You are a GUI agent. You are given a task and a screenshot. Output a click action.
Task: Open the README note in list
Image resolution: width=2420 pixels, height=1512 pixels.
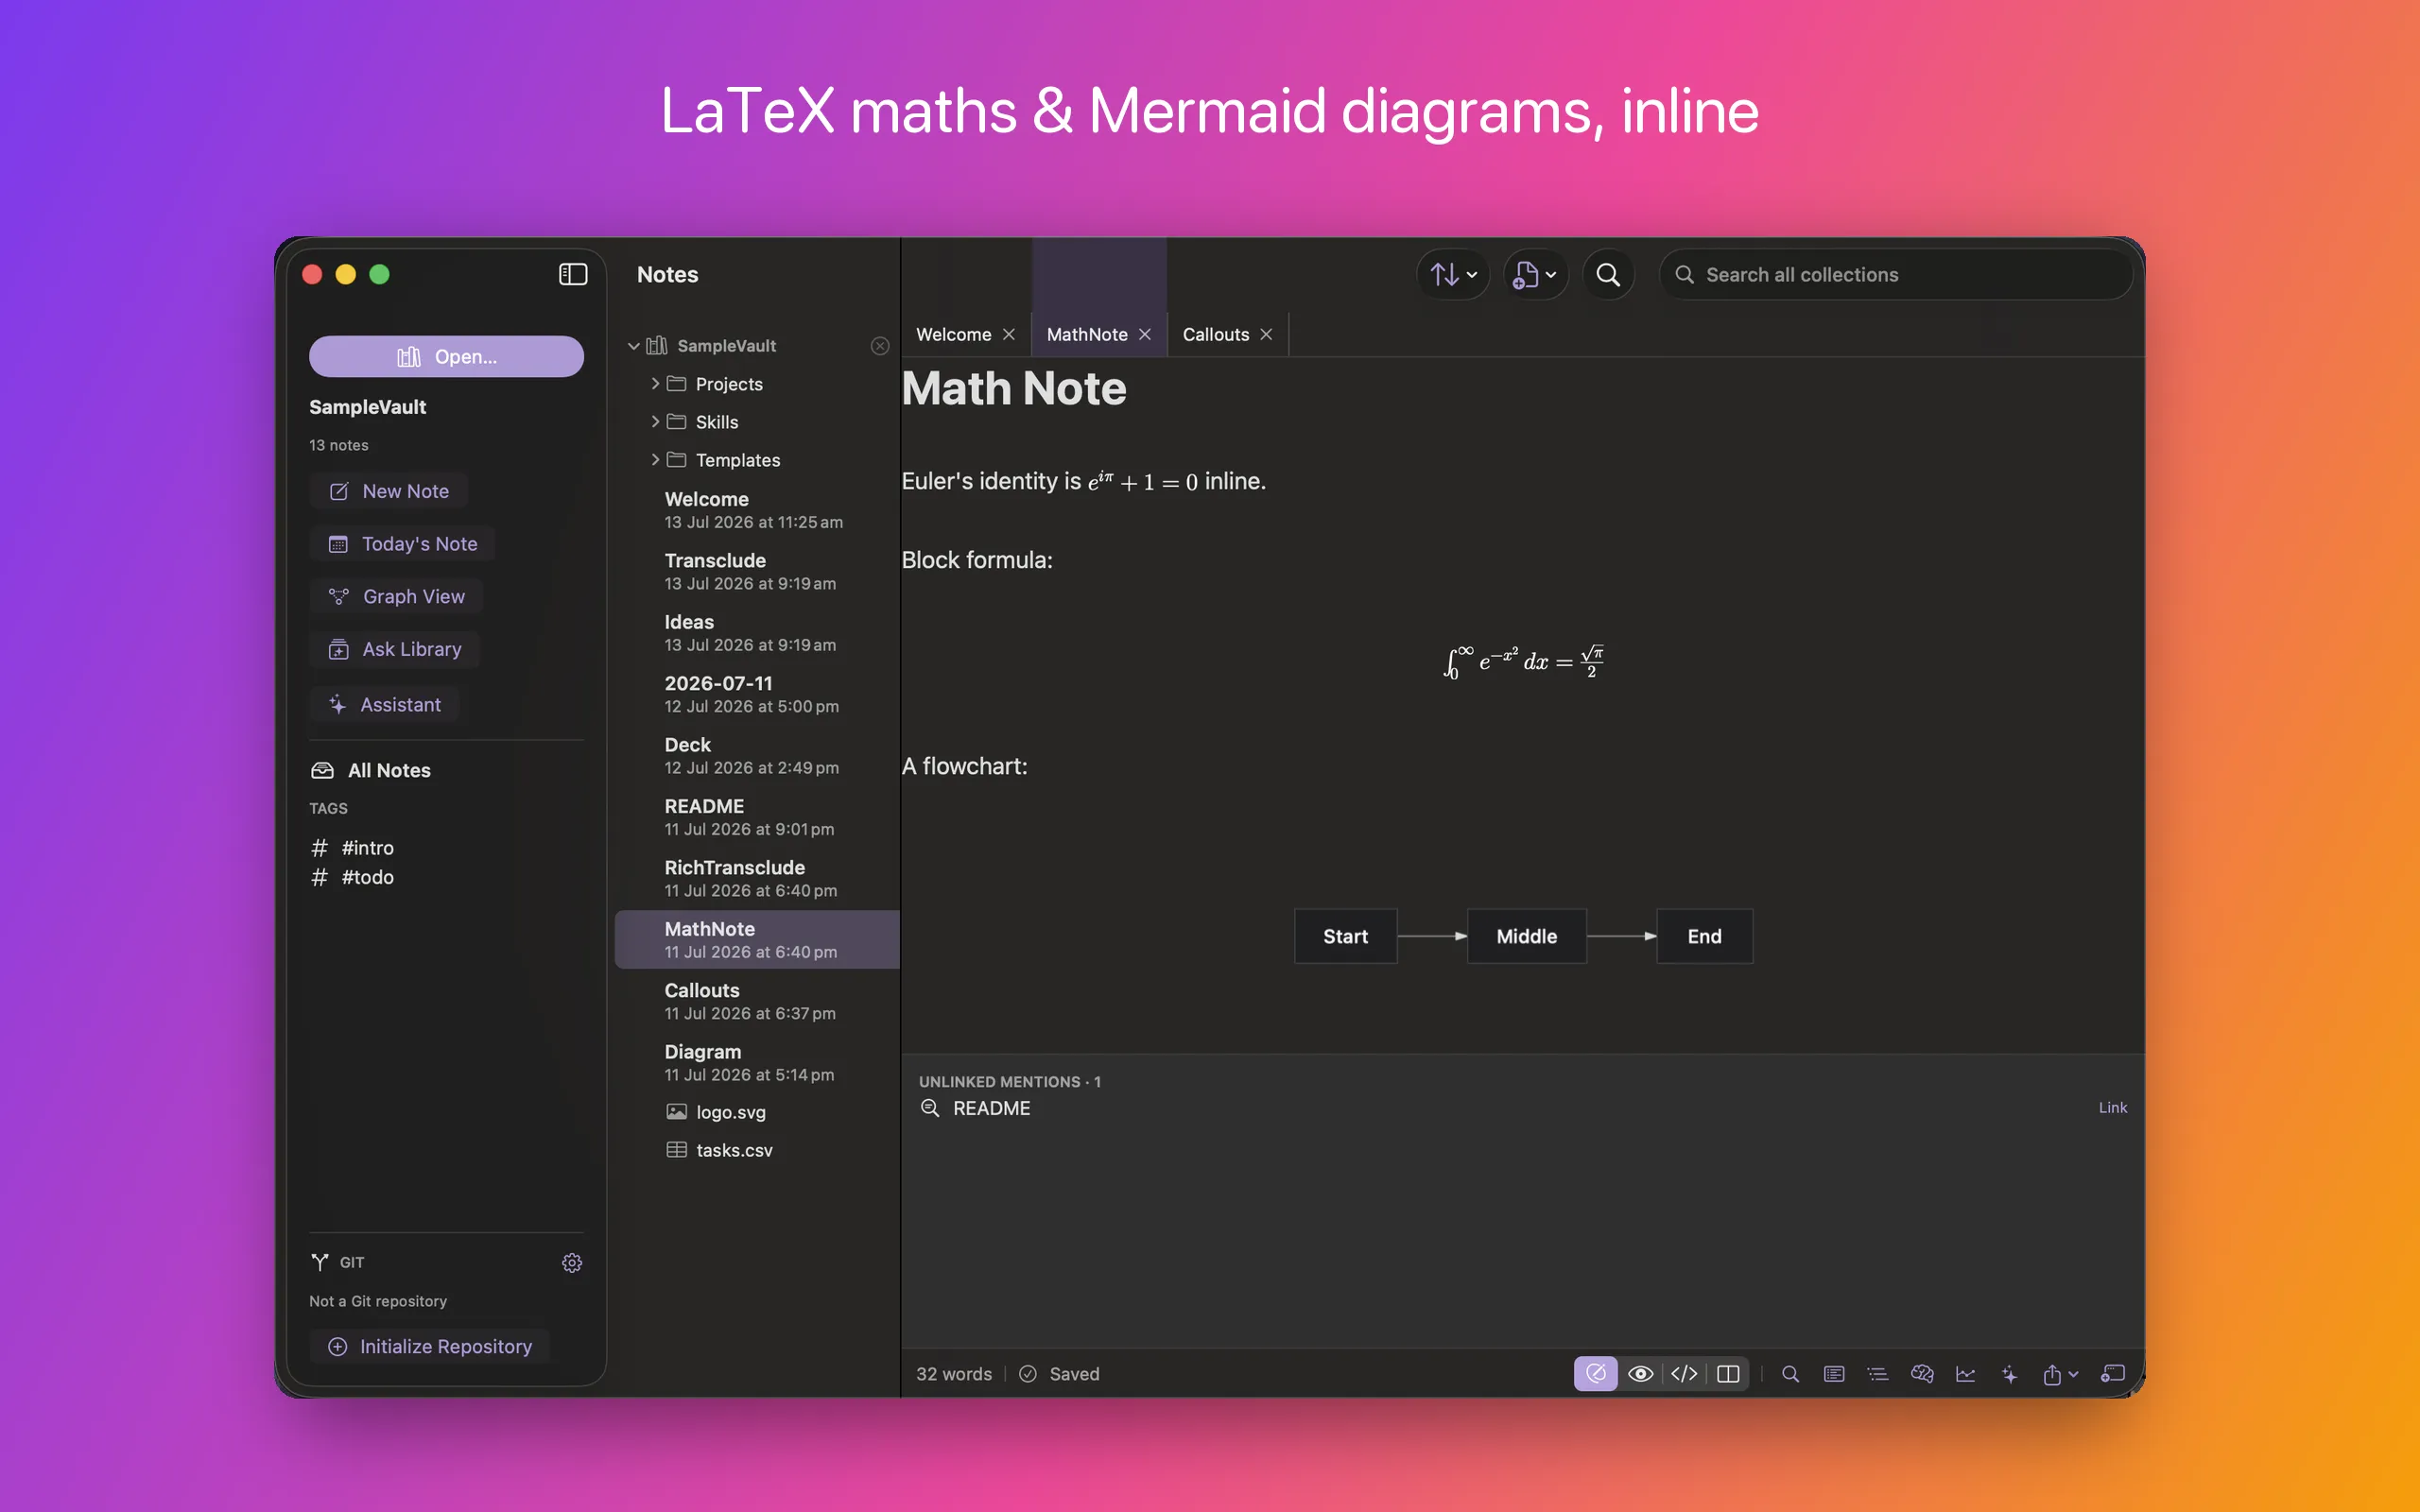(x=757, y=817)
